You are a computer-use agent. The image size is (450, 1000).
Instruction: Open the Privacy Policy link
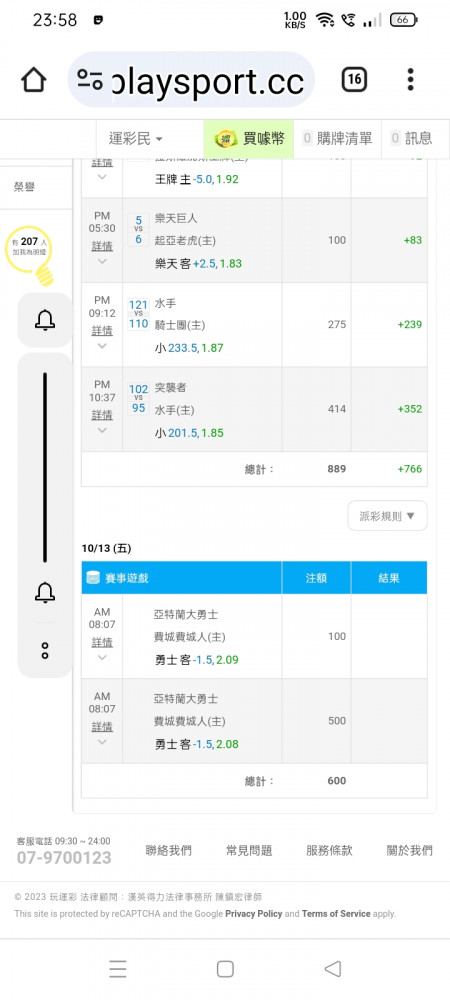[254, 913]
